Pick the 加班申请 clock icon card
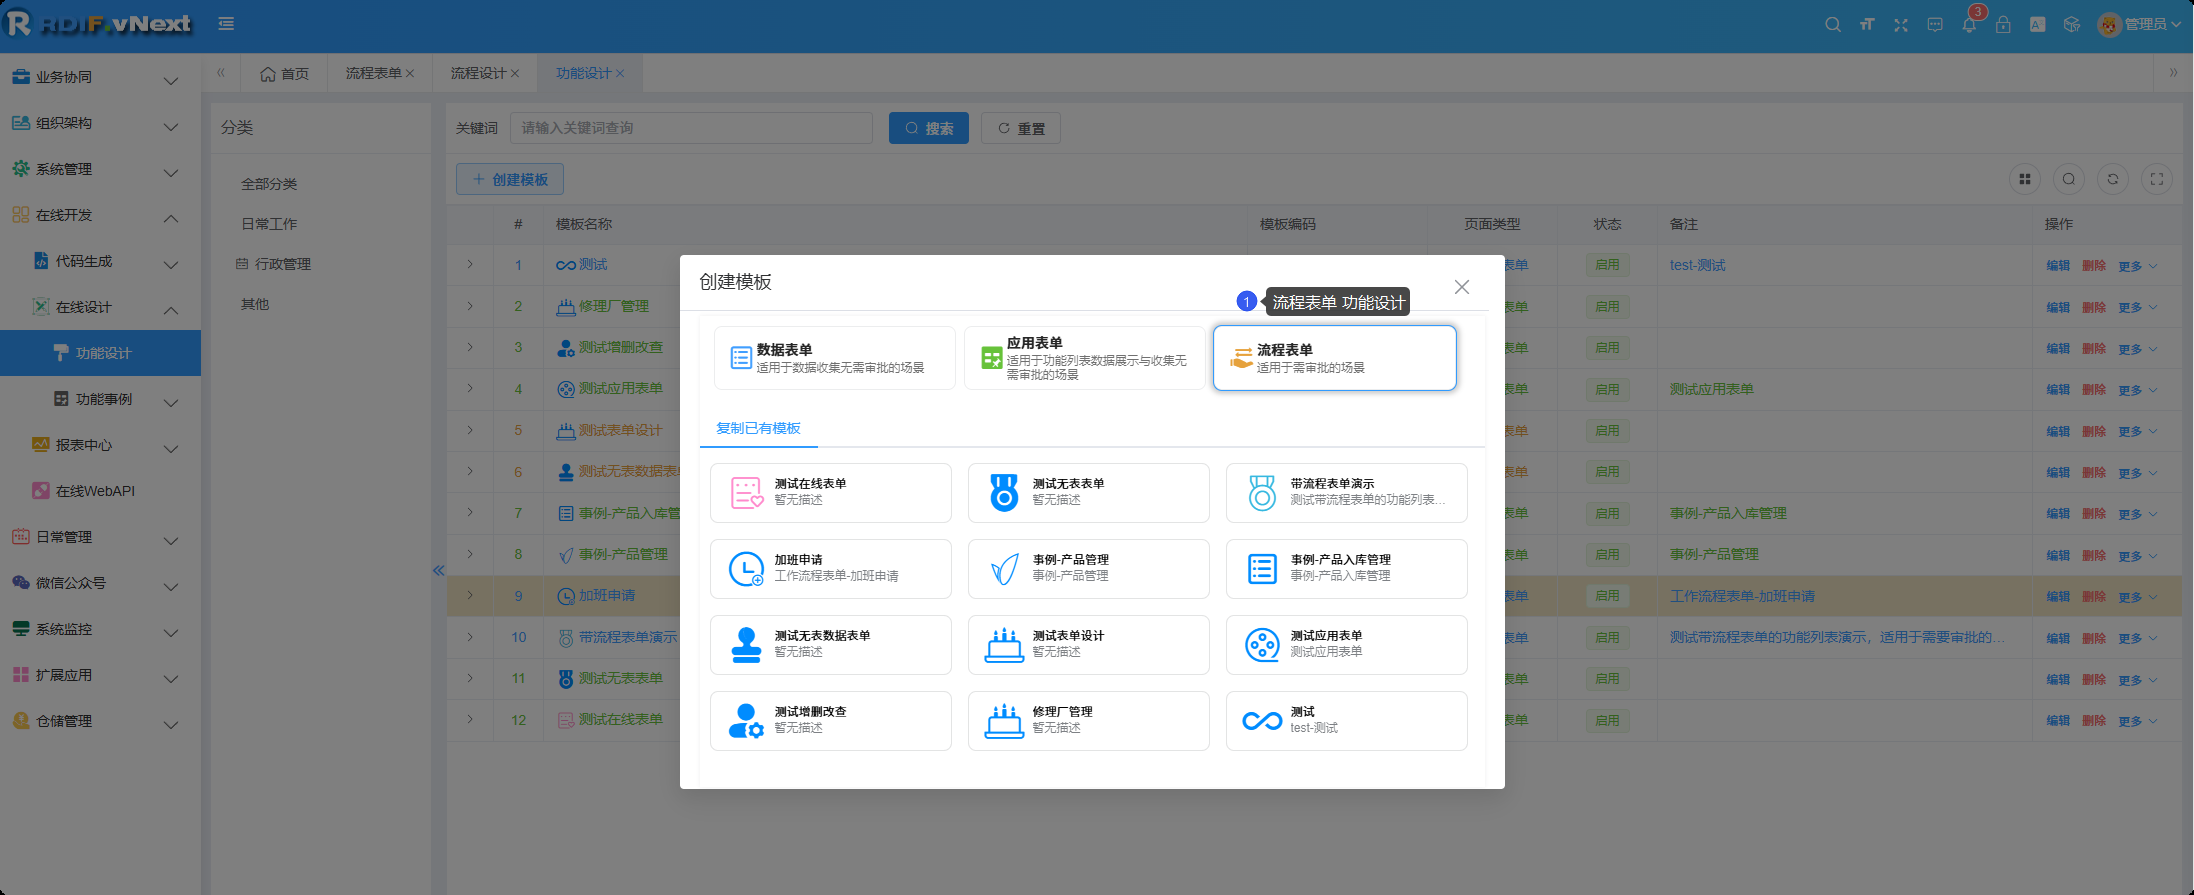This screenshot has width=2194, height=895. coord(830,568)
